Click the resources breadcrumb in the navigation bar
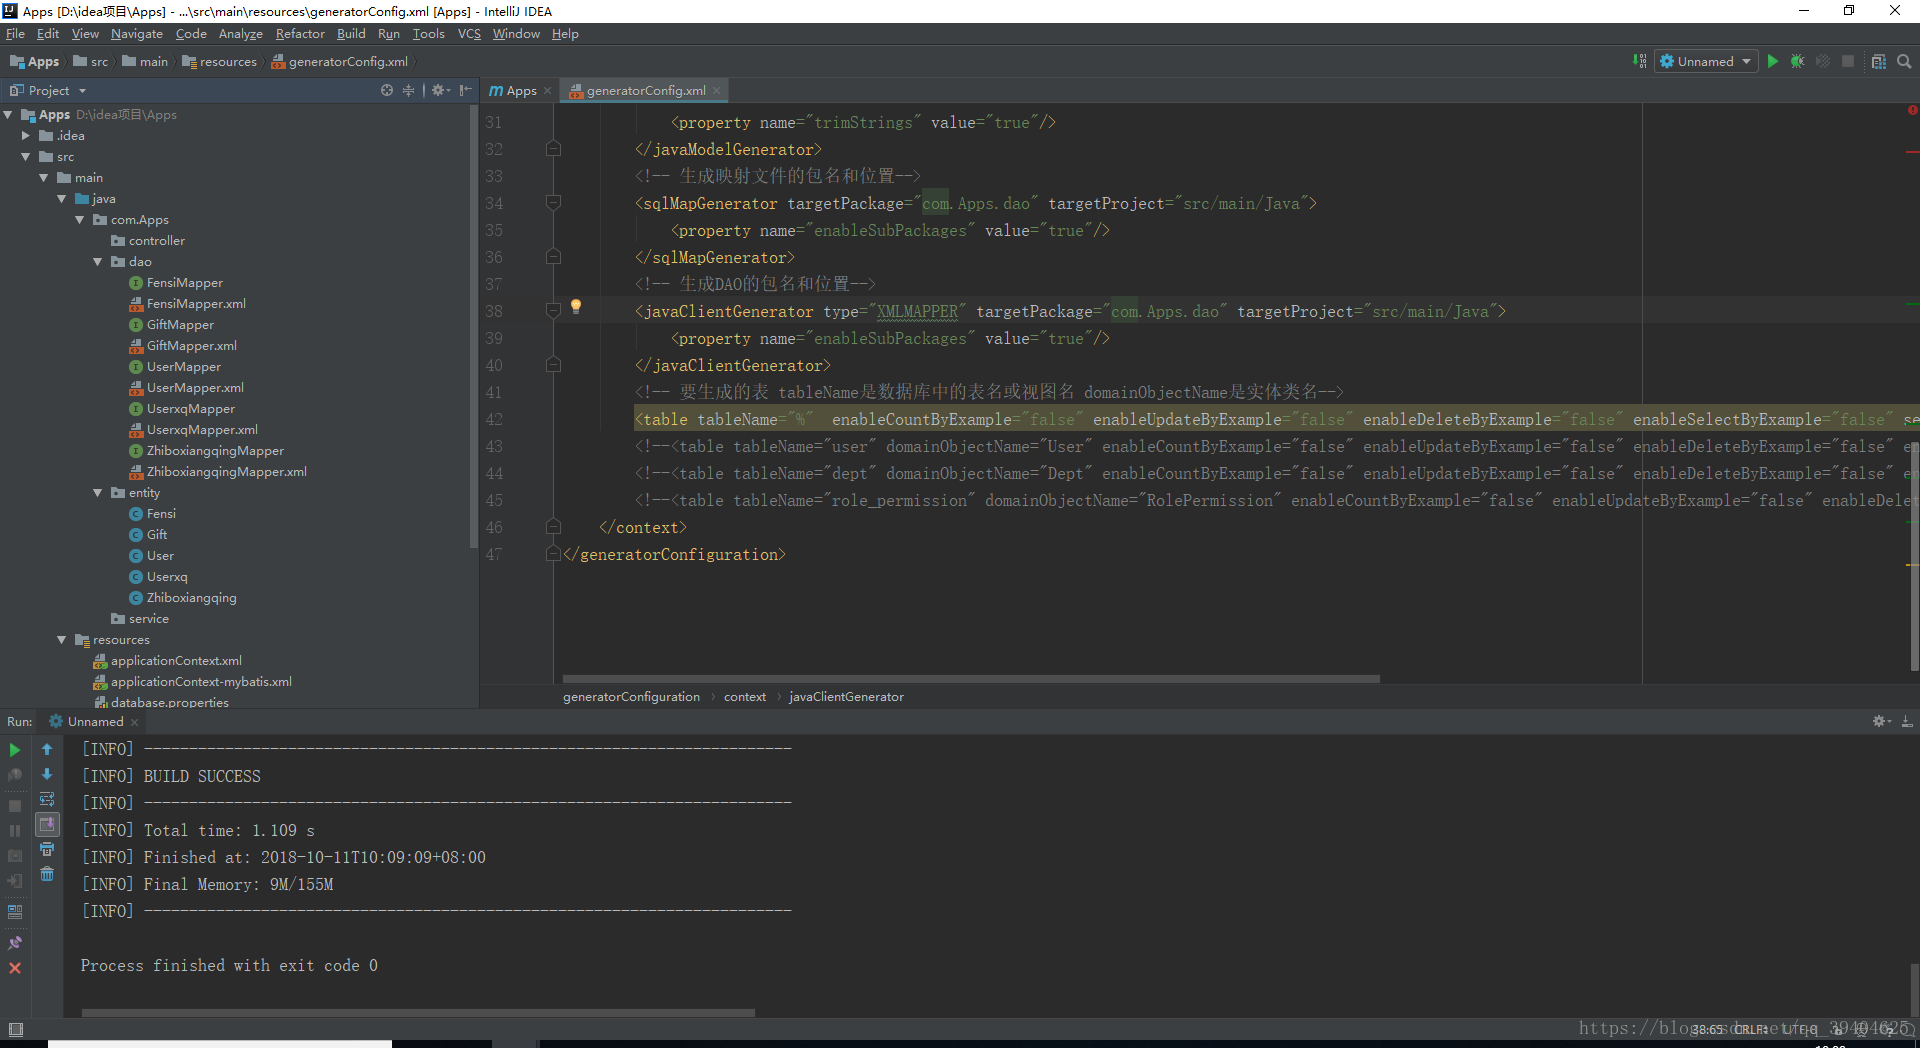 pos(220,61)
